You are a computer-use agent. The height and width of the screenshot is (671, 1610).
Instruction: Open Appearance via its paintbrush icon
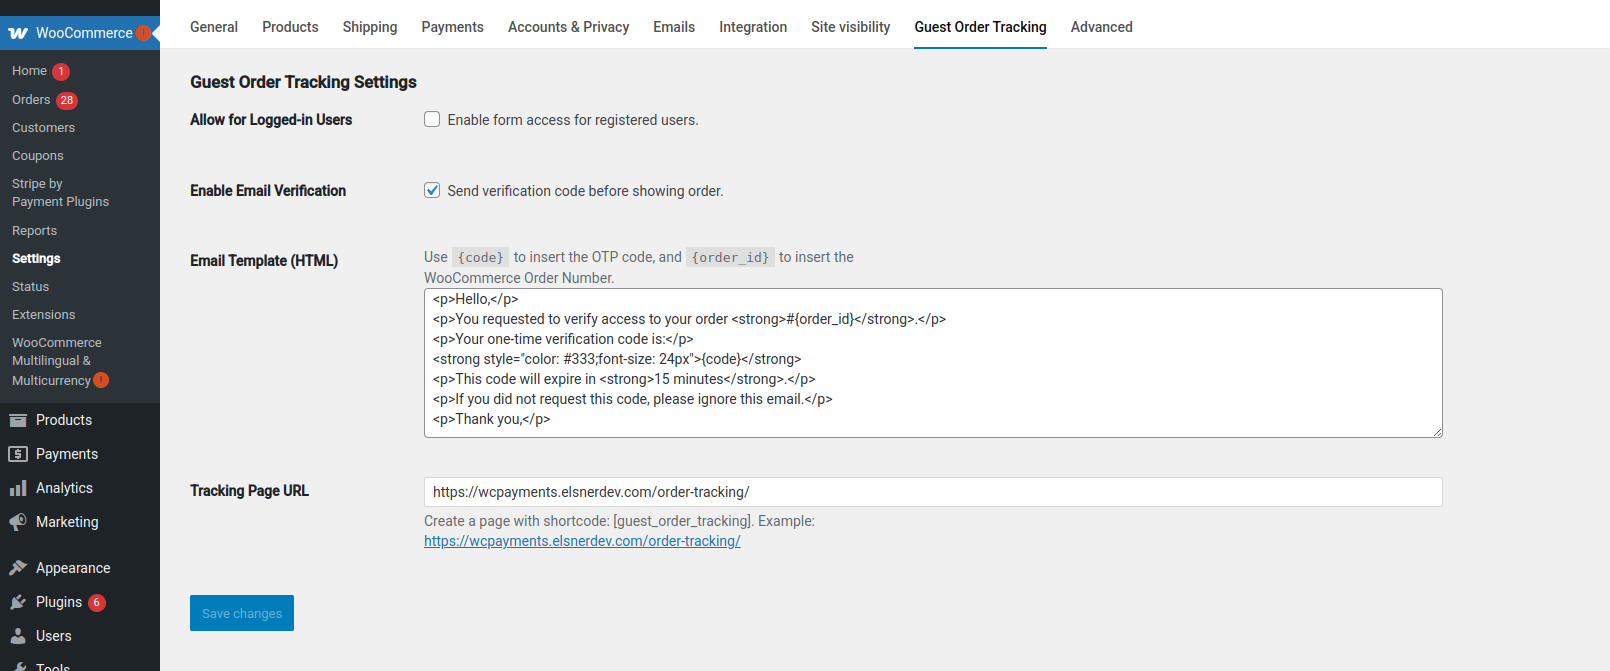coord(18,568)
